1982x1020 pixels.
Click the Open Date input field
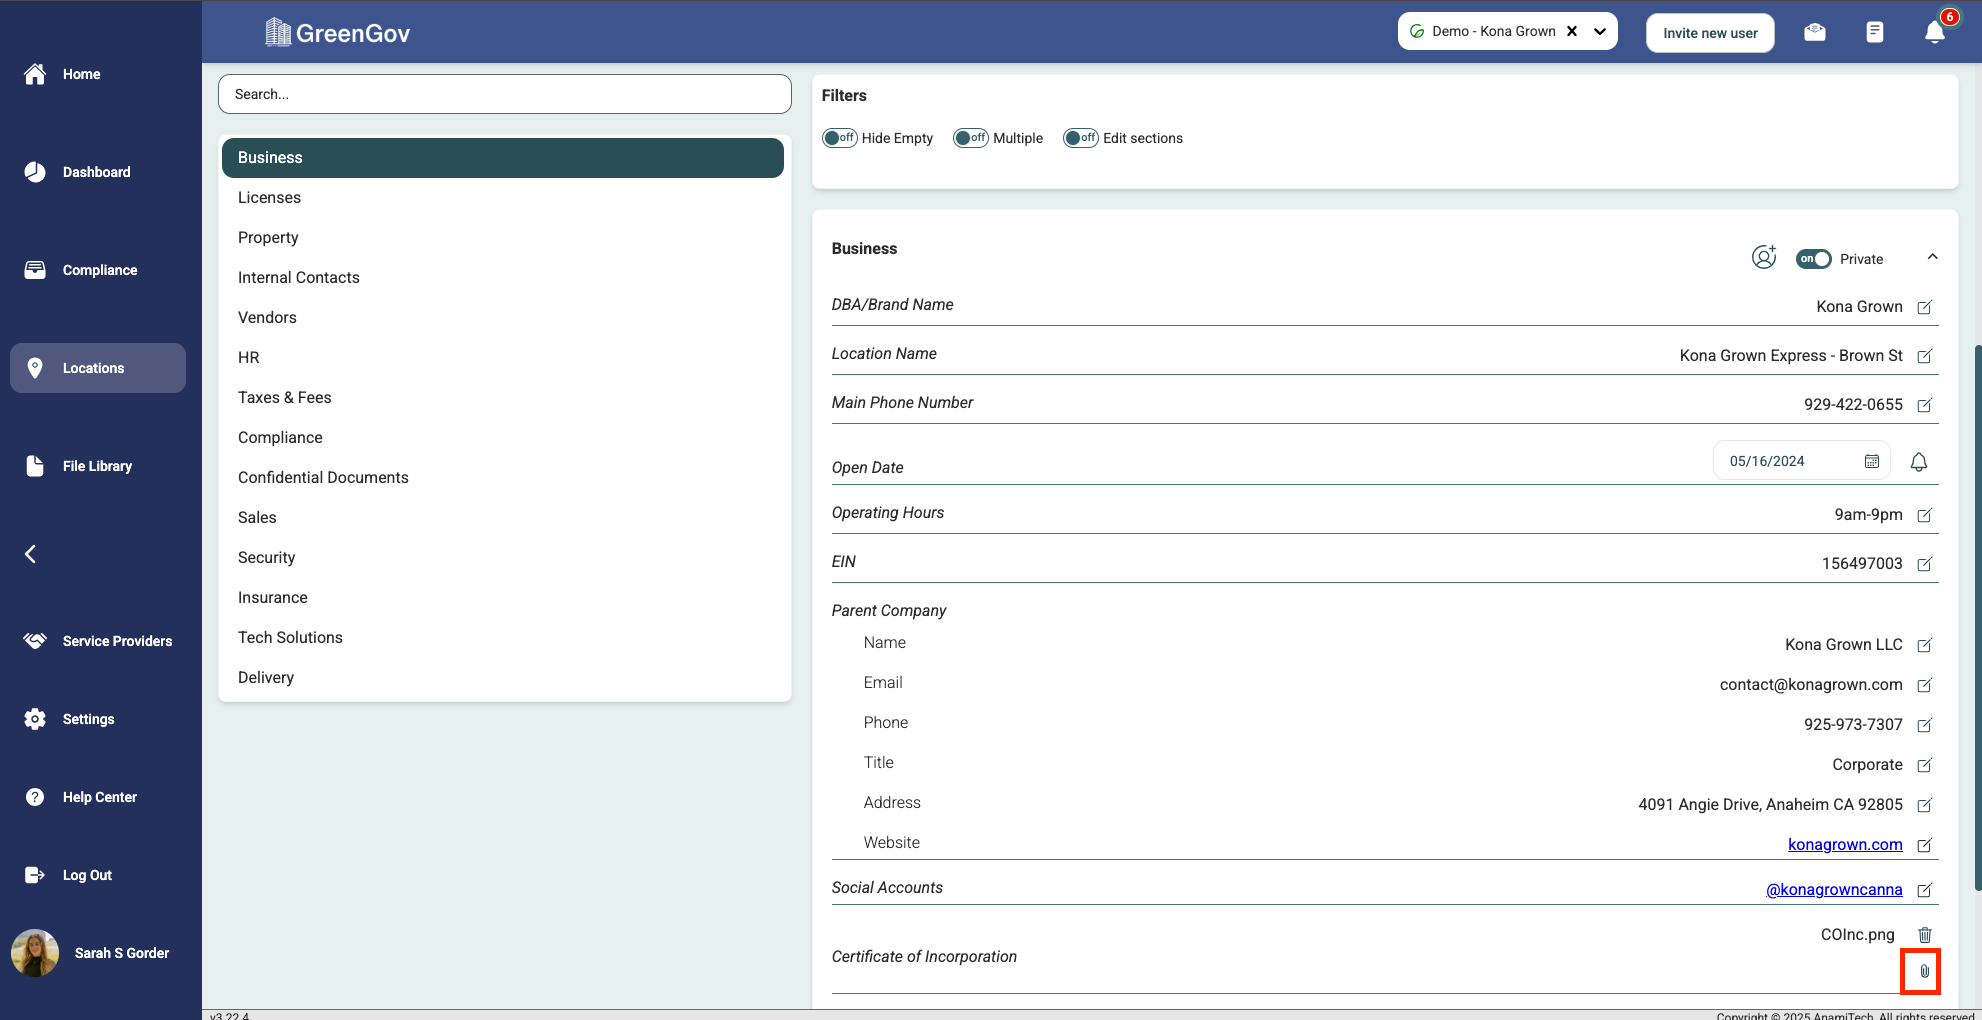1802,461
